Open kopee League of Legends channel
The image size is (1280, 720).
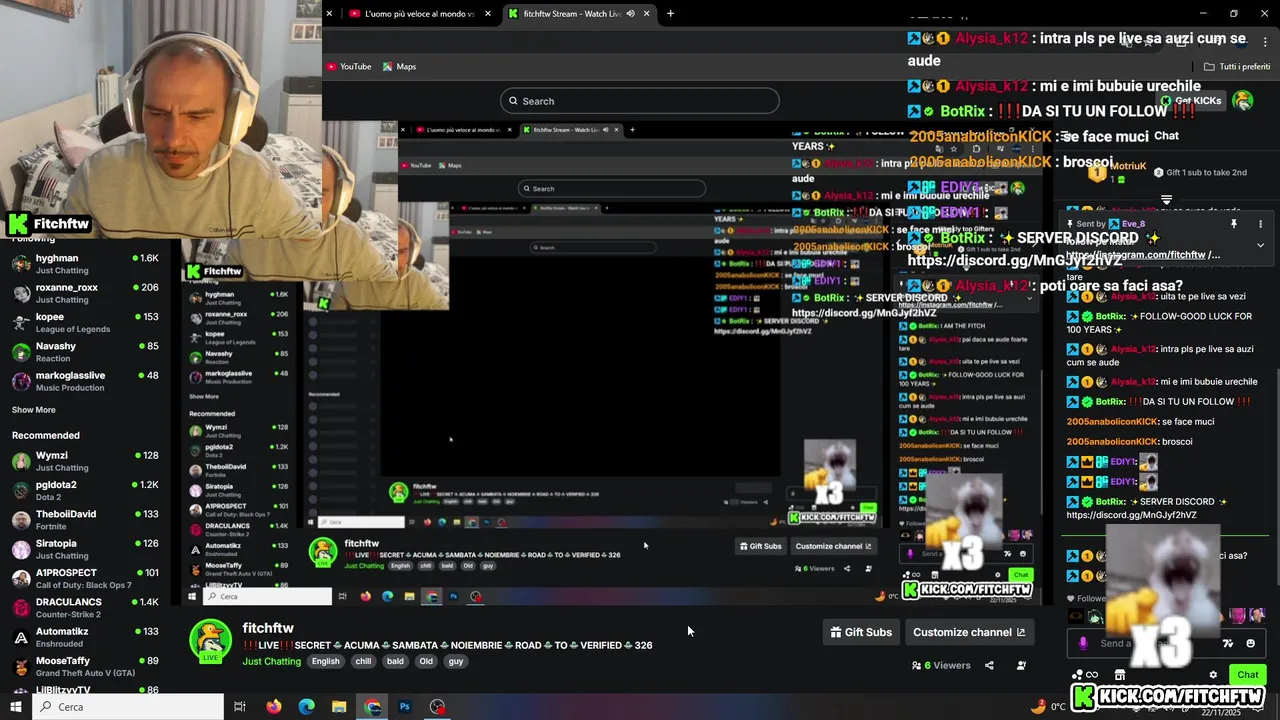coord(86,323)
